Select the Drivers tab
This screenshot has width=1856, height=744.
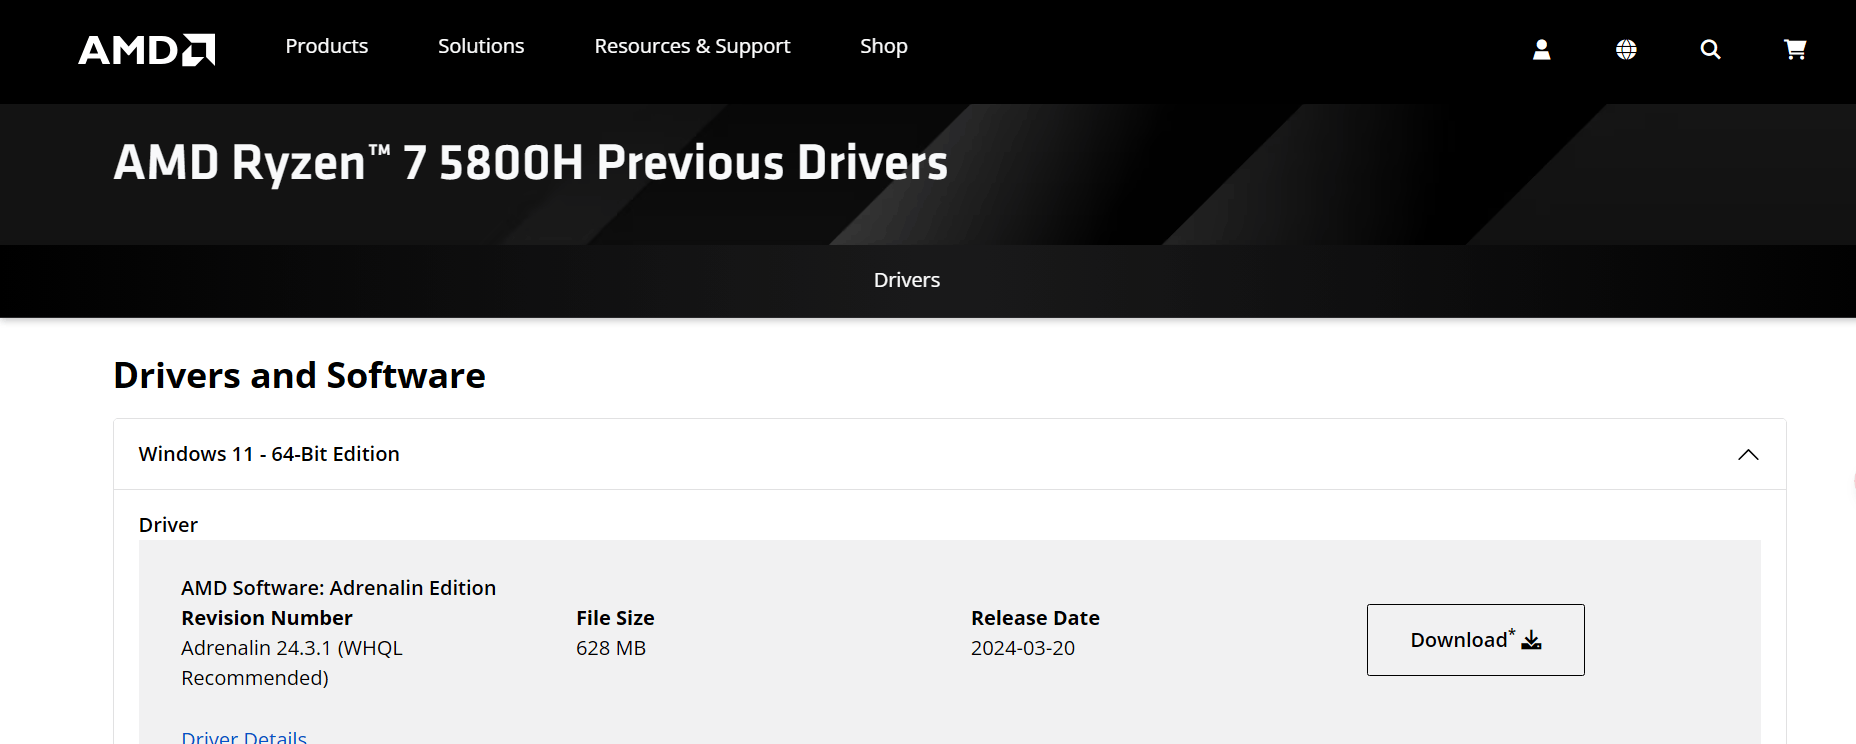click(907, 280)
